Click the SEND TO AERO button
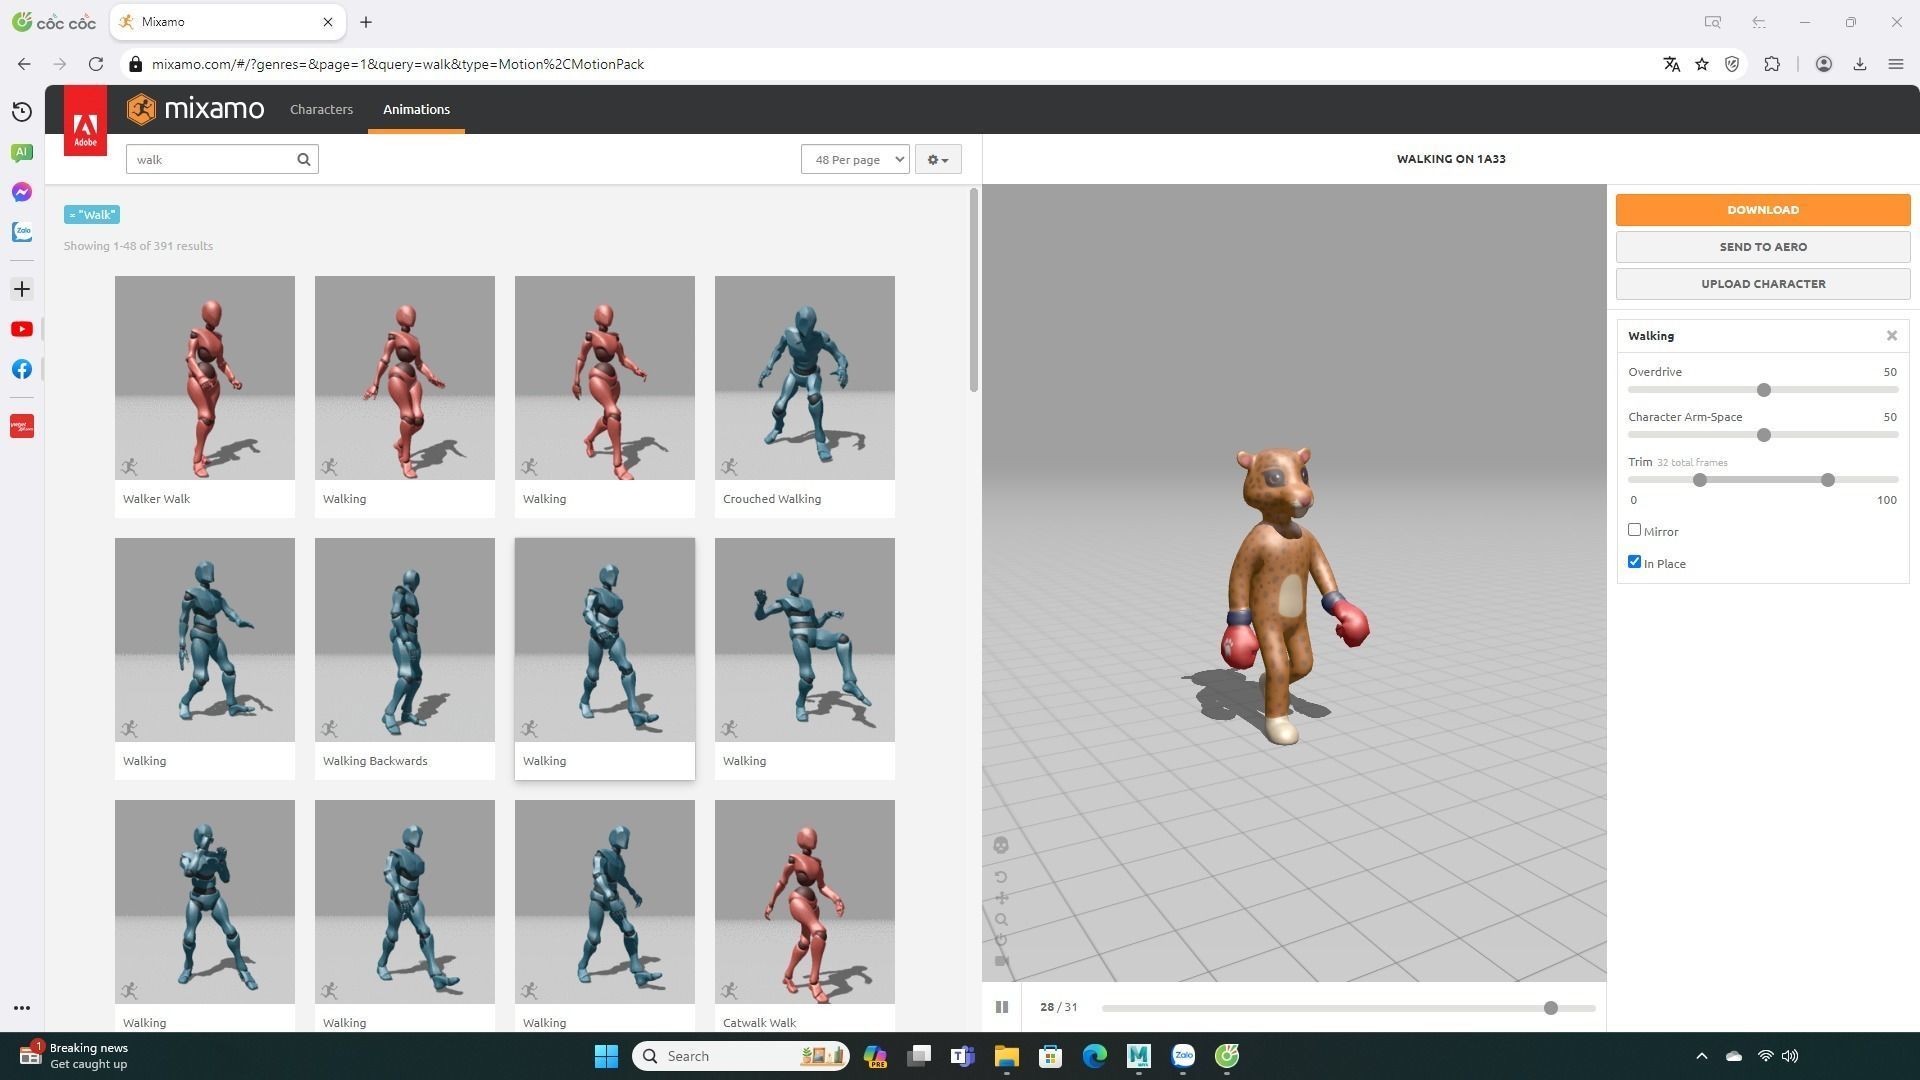 (1763, 247)
